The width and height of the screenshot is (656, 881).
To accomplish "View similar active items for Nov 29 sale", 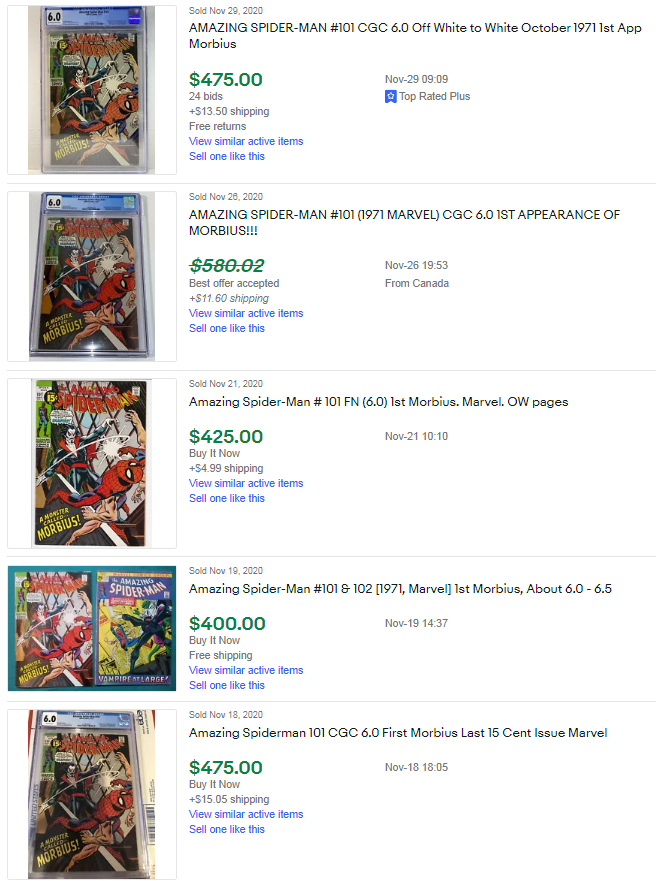I will click(246, 141).
